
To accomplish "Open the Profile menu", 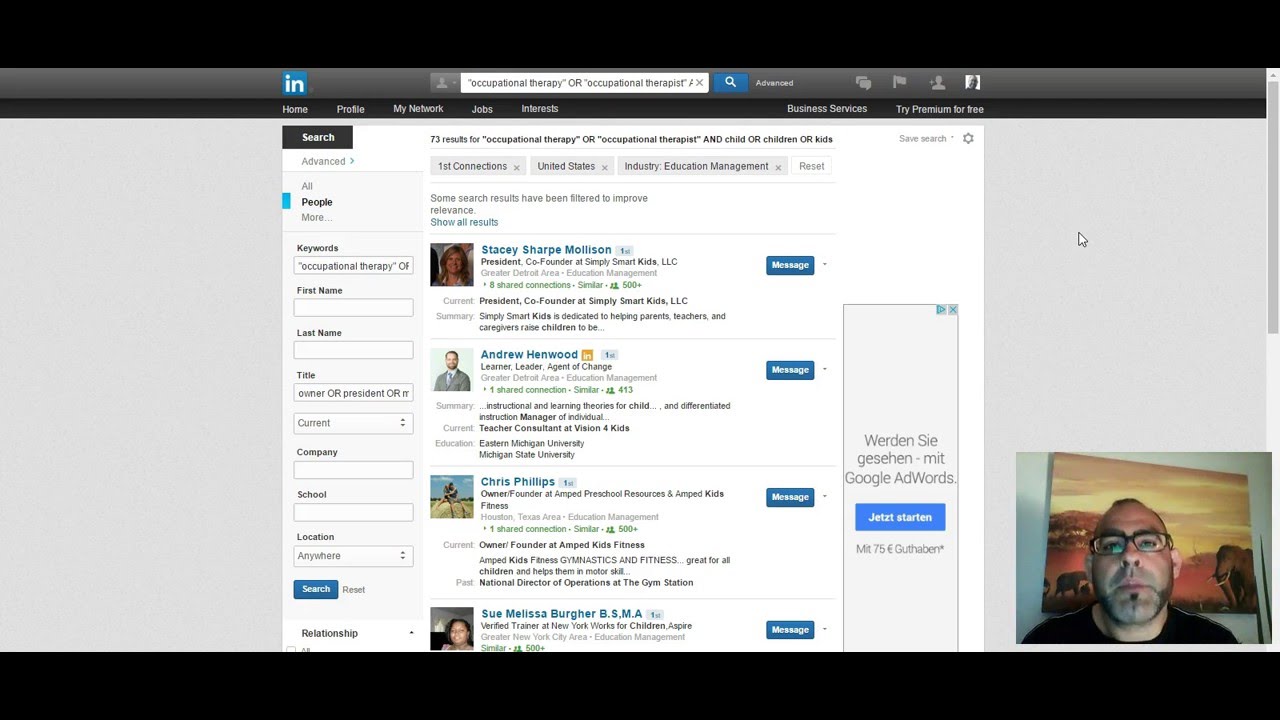I will 350,109.
